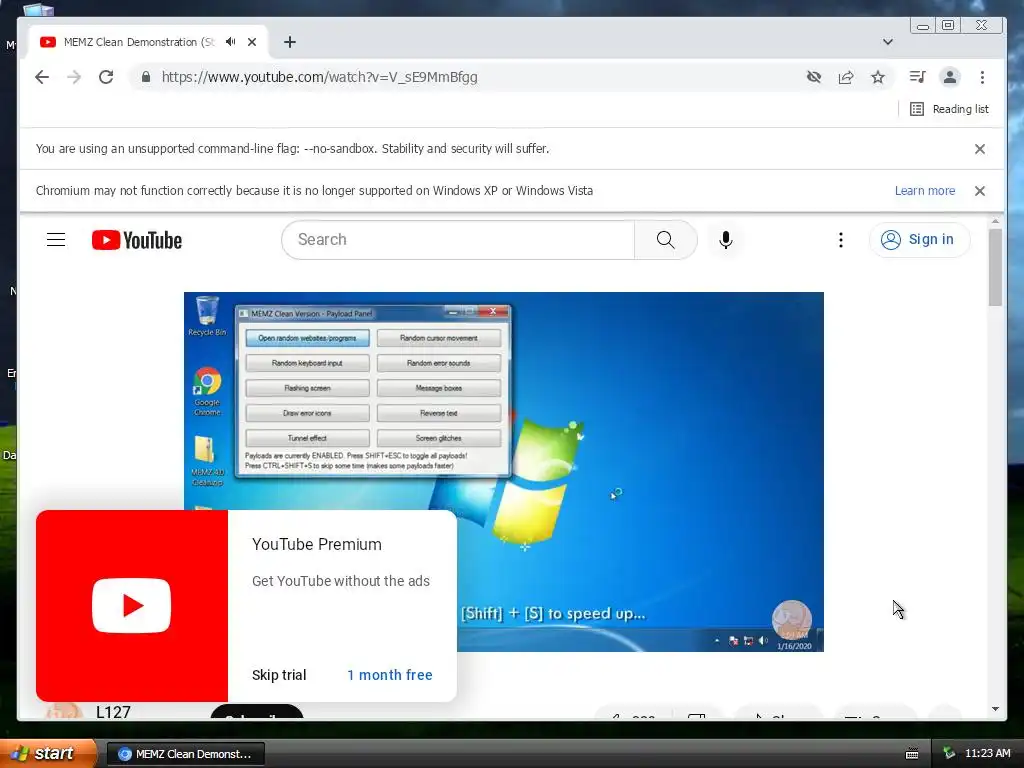The height and width of the screenshot is (768, 1024).
Task: Click the magnifier search button
Action: [665, 240]
